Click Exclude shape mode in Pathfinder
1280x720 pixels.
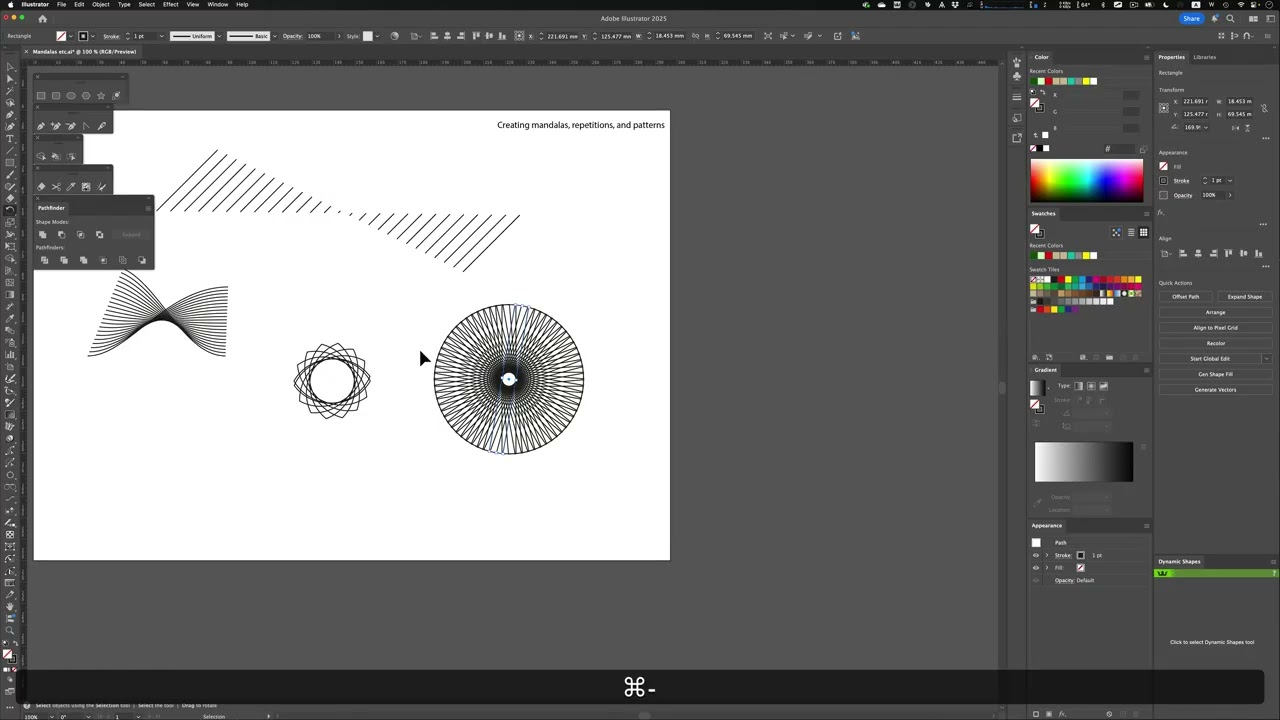(x=99, y=235)
